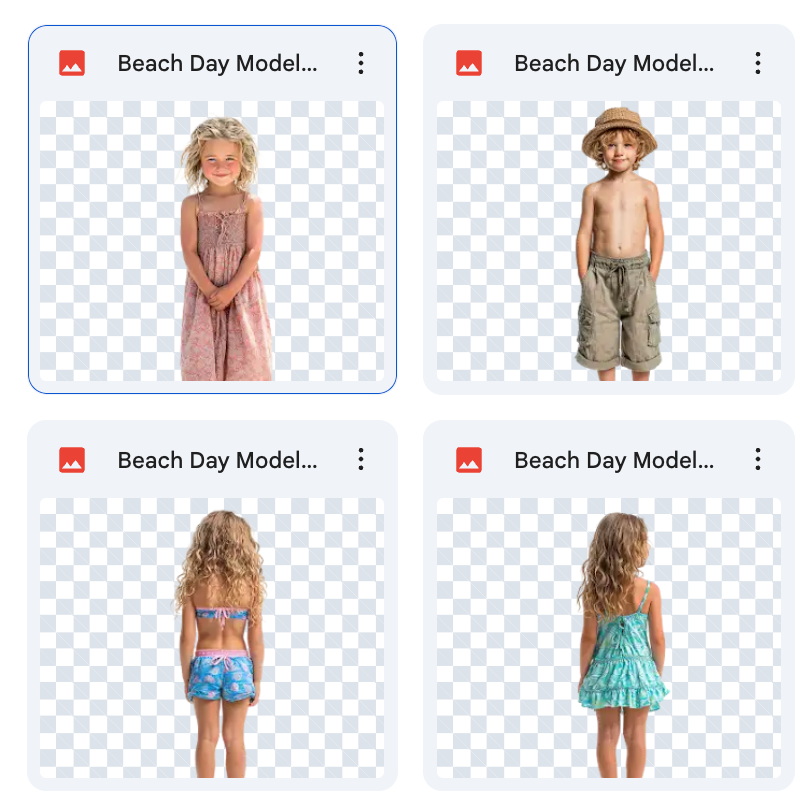Open More actions menu for straw hat boy file
Image resolution: width=810 pixels, height=808 pixels.
pos(757,63)
